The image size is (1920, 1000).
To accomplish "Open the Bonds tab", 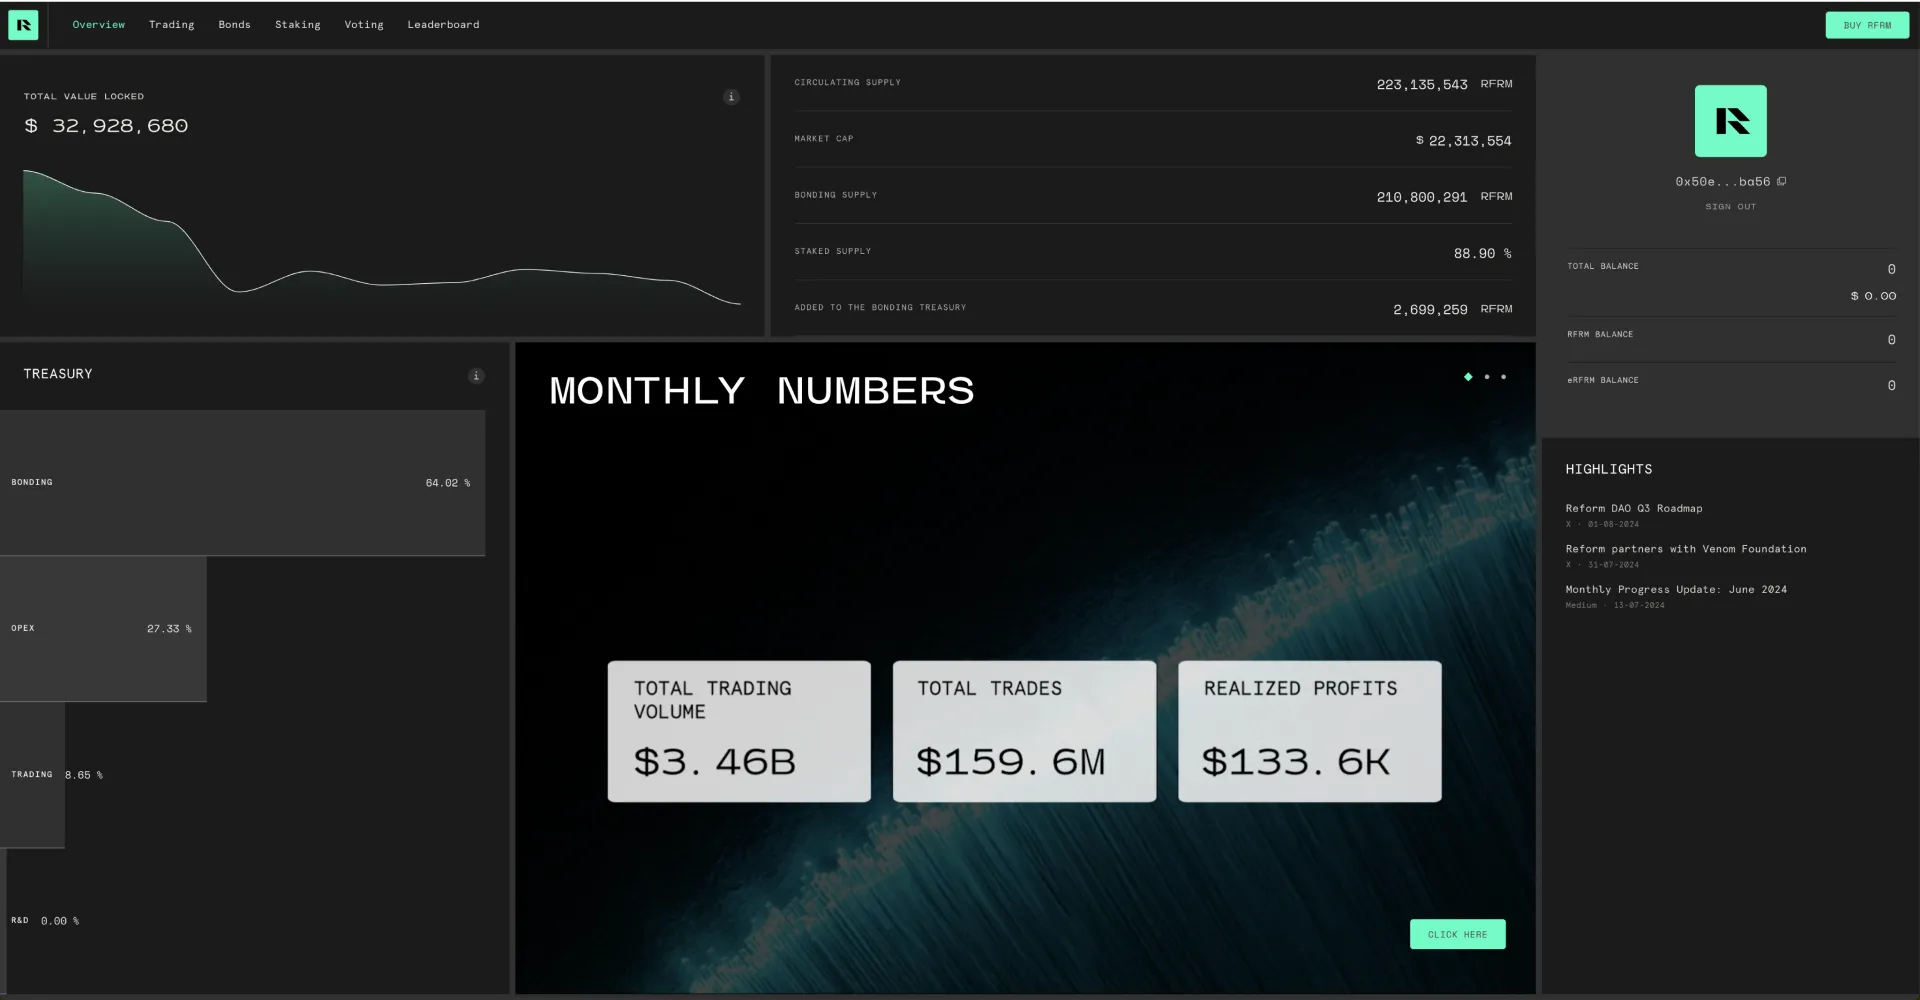I will [235, 25].
